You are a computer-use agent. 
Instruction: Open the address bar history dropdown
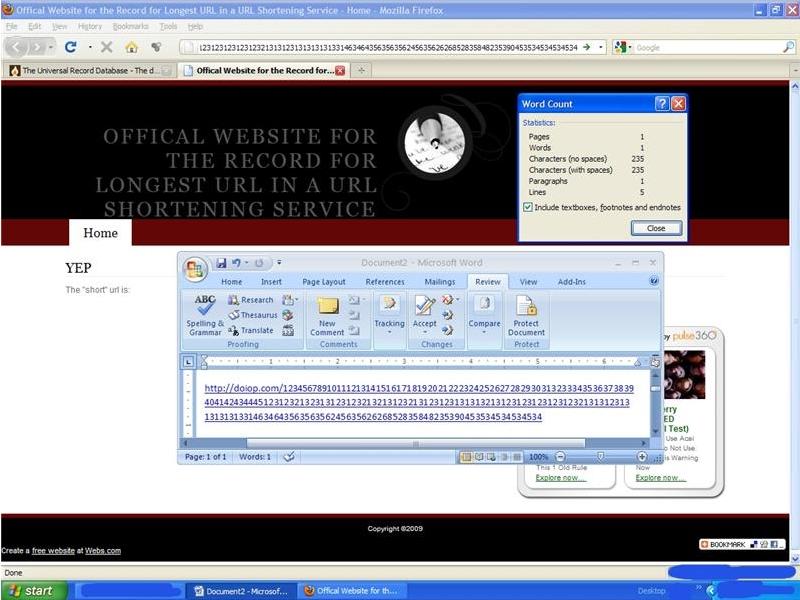[599, 46]
